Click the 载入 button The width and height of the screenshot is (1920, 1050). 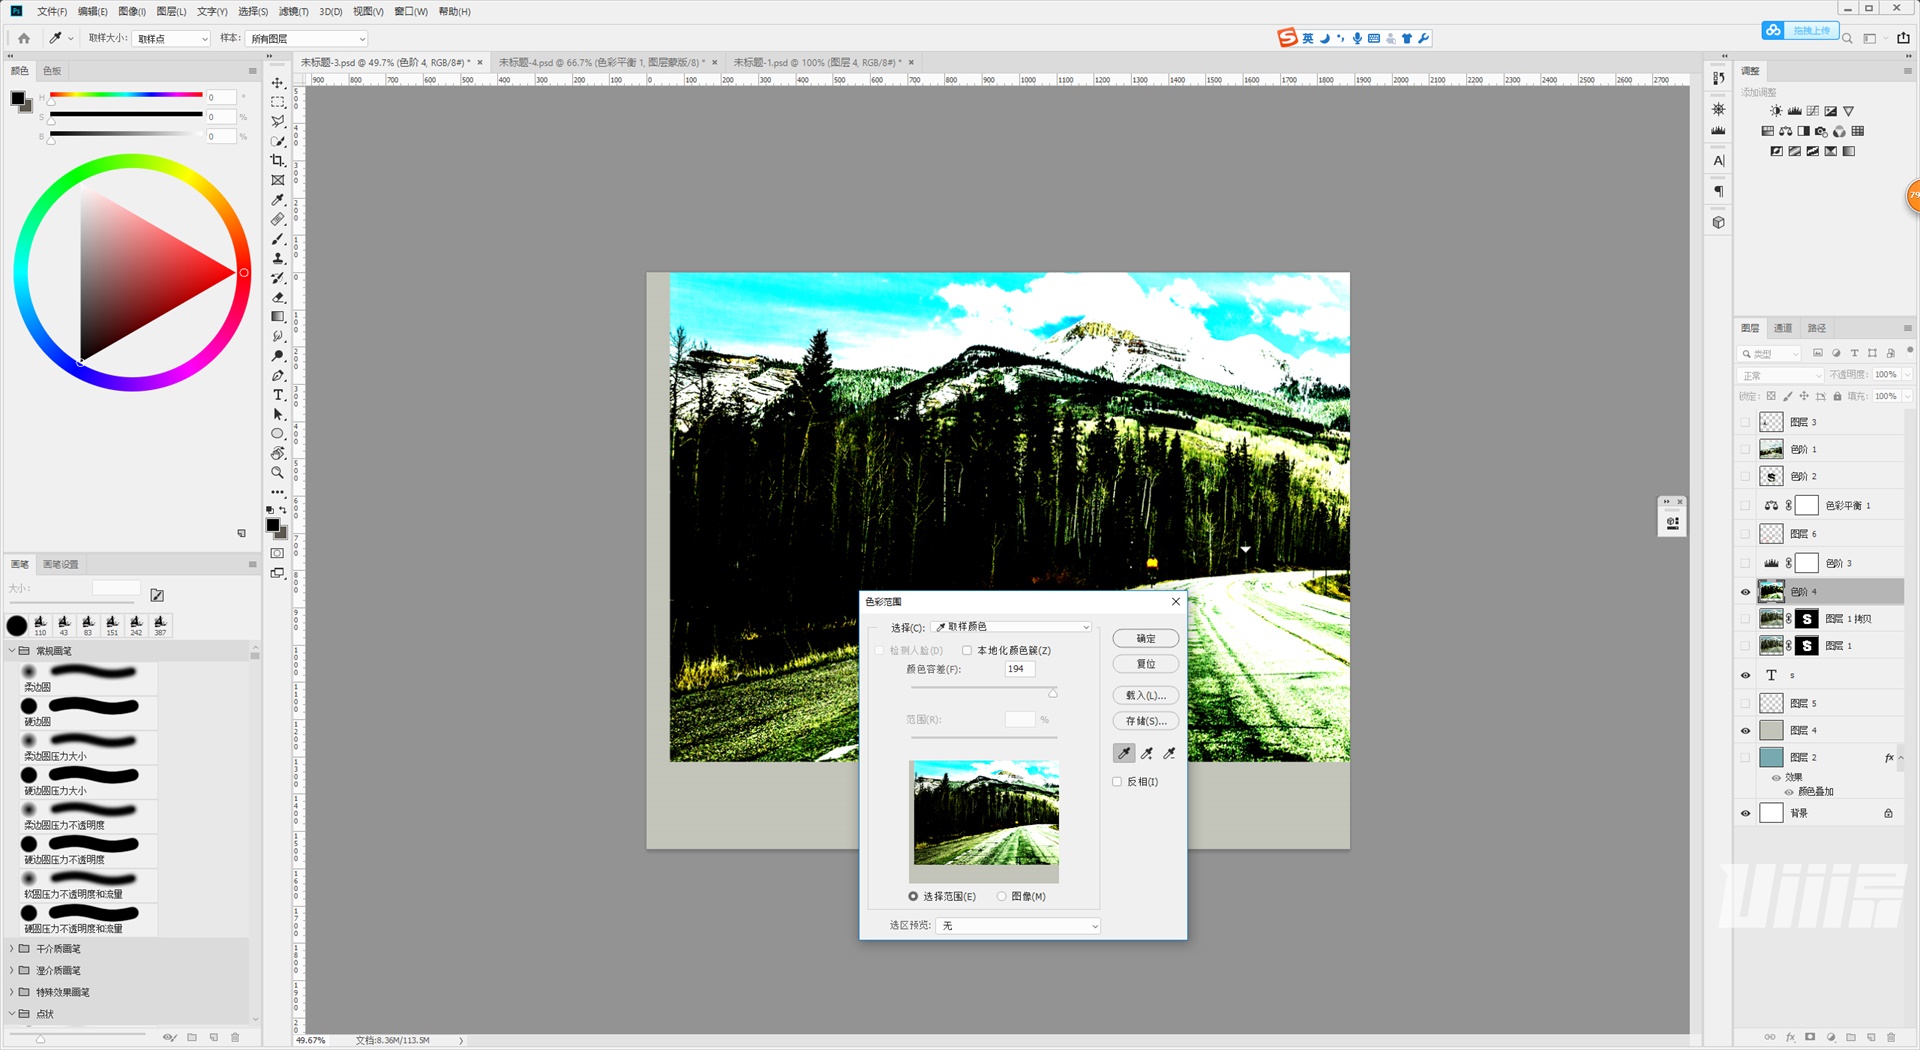tap(1146, 695)
